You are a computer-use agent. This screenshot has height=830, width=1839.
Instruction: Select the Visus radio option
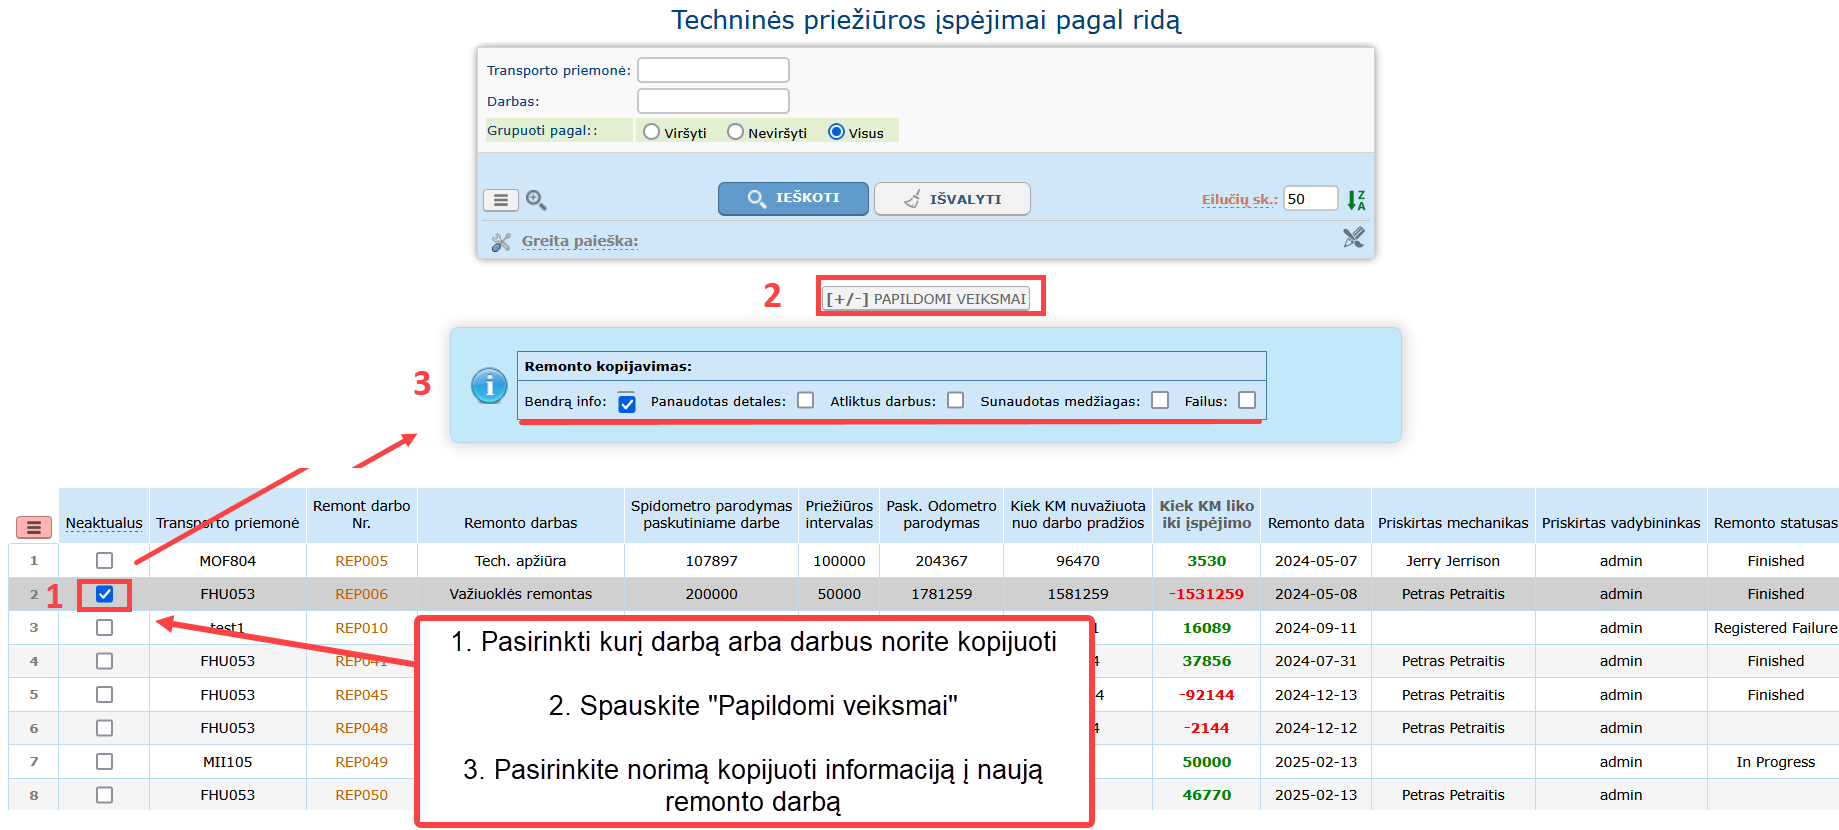836,132
